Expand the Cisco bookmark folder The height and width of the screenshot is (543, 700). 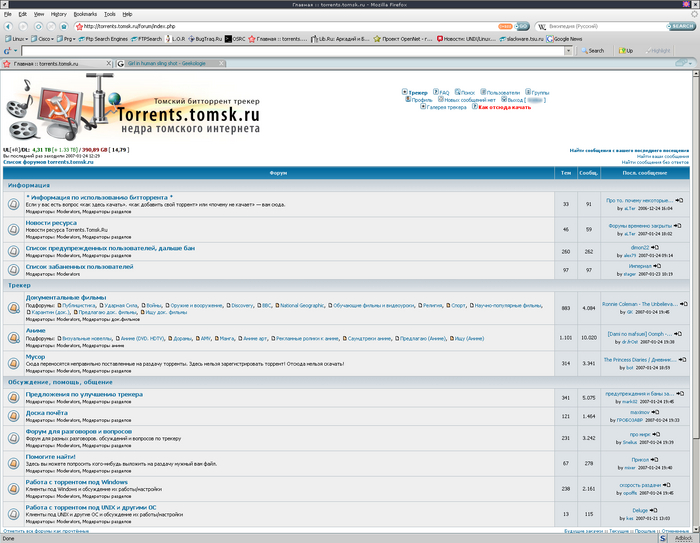(42, 39)
